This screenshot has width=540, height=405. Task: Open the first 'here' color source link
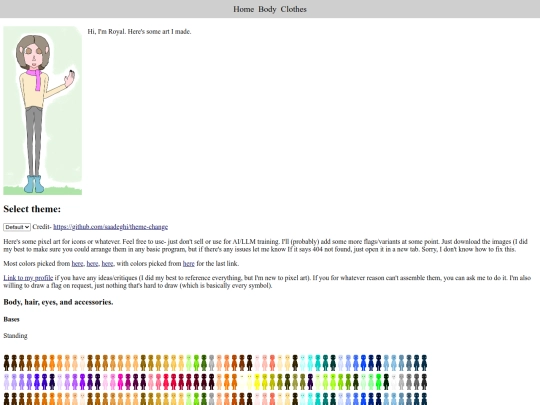77,263
